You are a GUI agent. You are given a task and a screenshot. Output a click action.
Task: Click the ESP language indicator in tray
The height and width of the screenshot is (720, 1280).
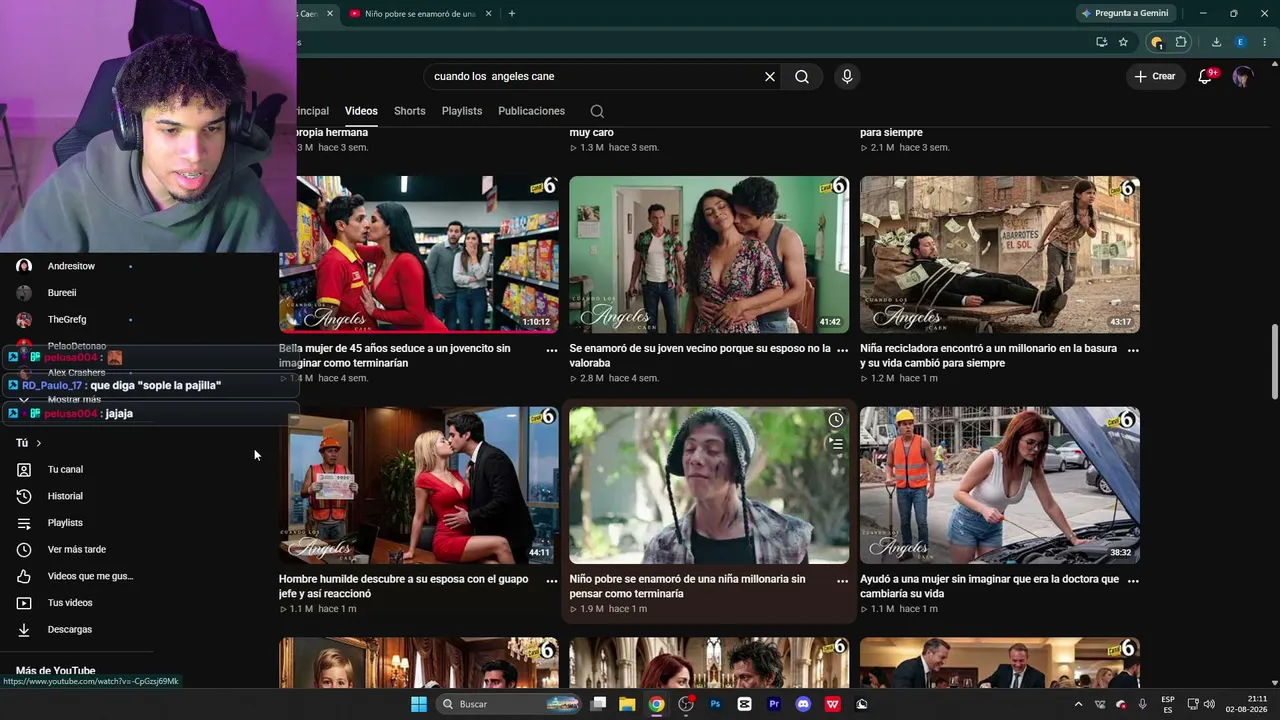pos(1168,704)
